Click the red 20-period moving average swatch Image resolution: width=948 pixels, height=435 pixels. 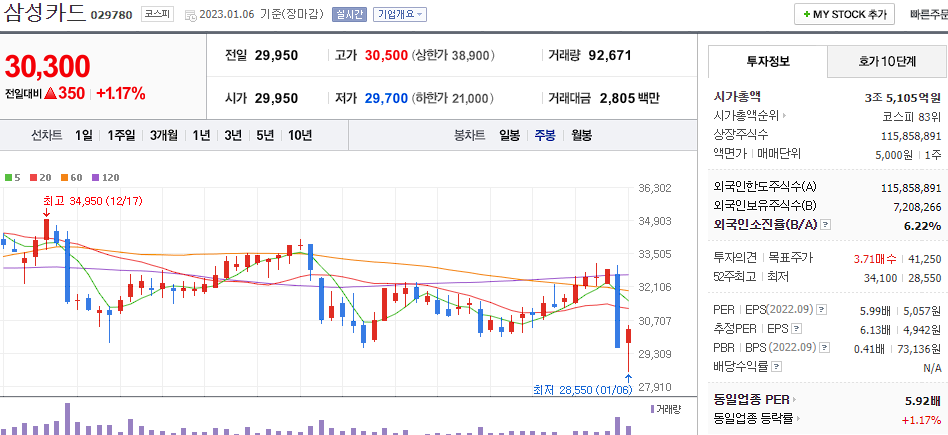coord(34,178)
